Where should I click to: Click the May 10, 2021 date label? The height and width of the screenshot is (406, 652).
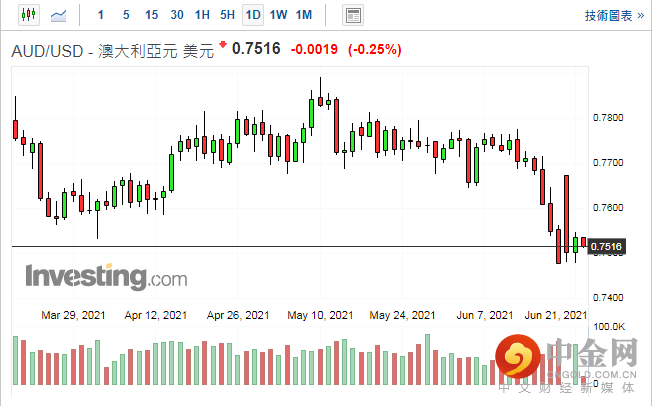[x=320, y=315]
